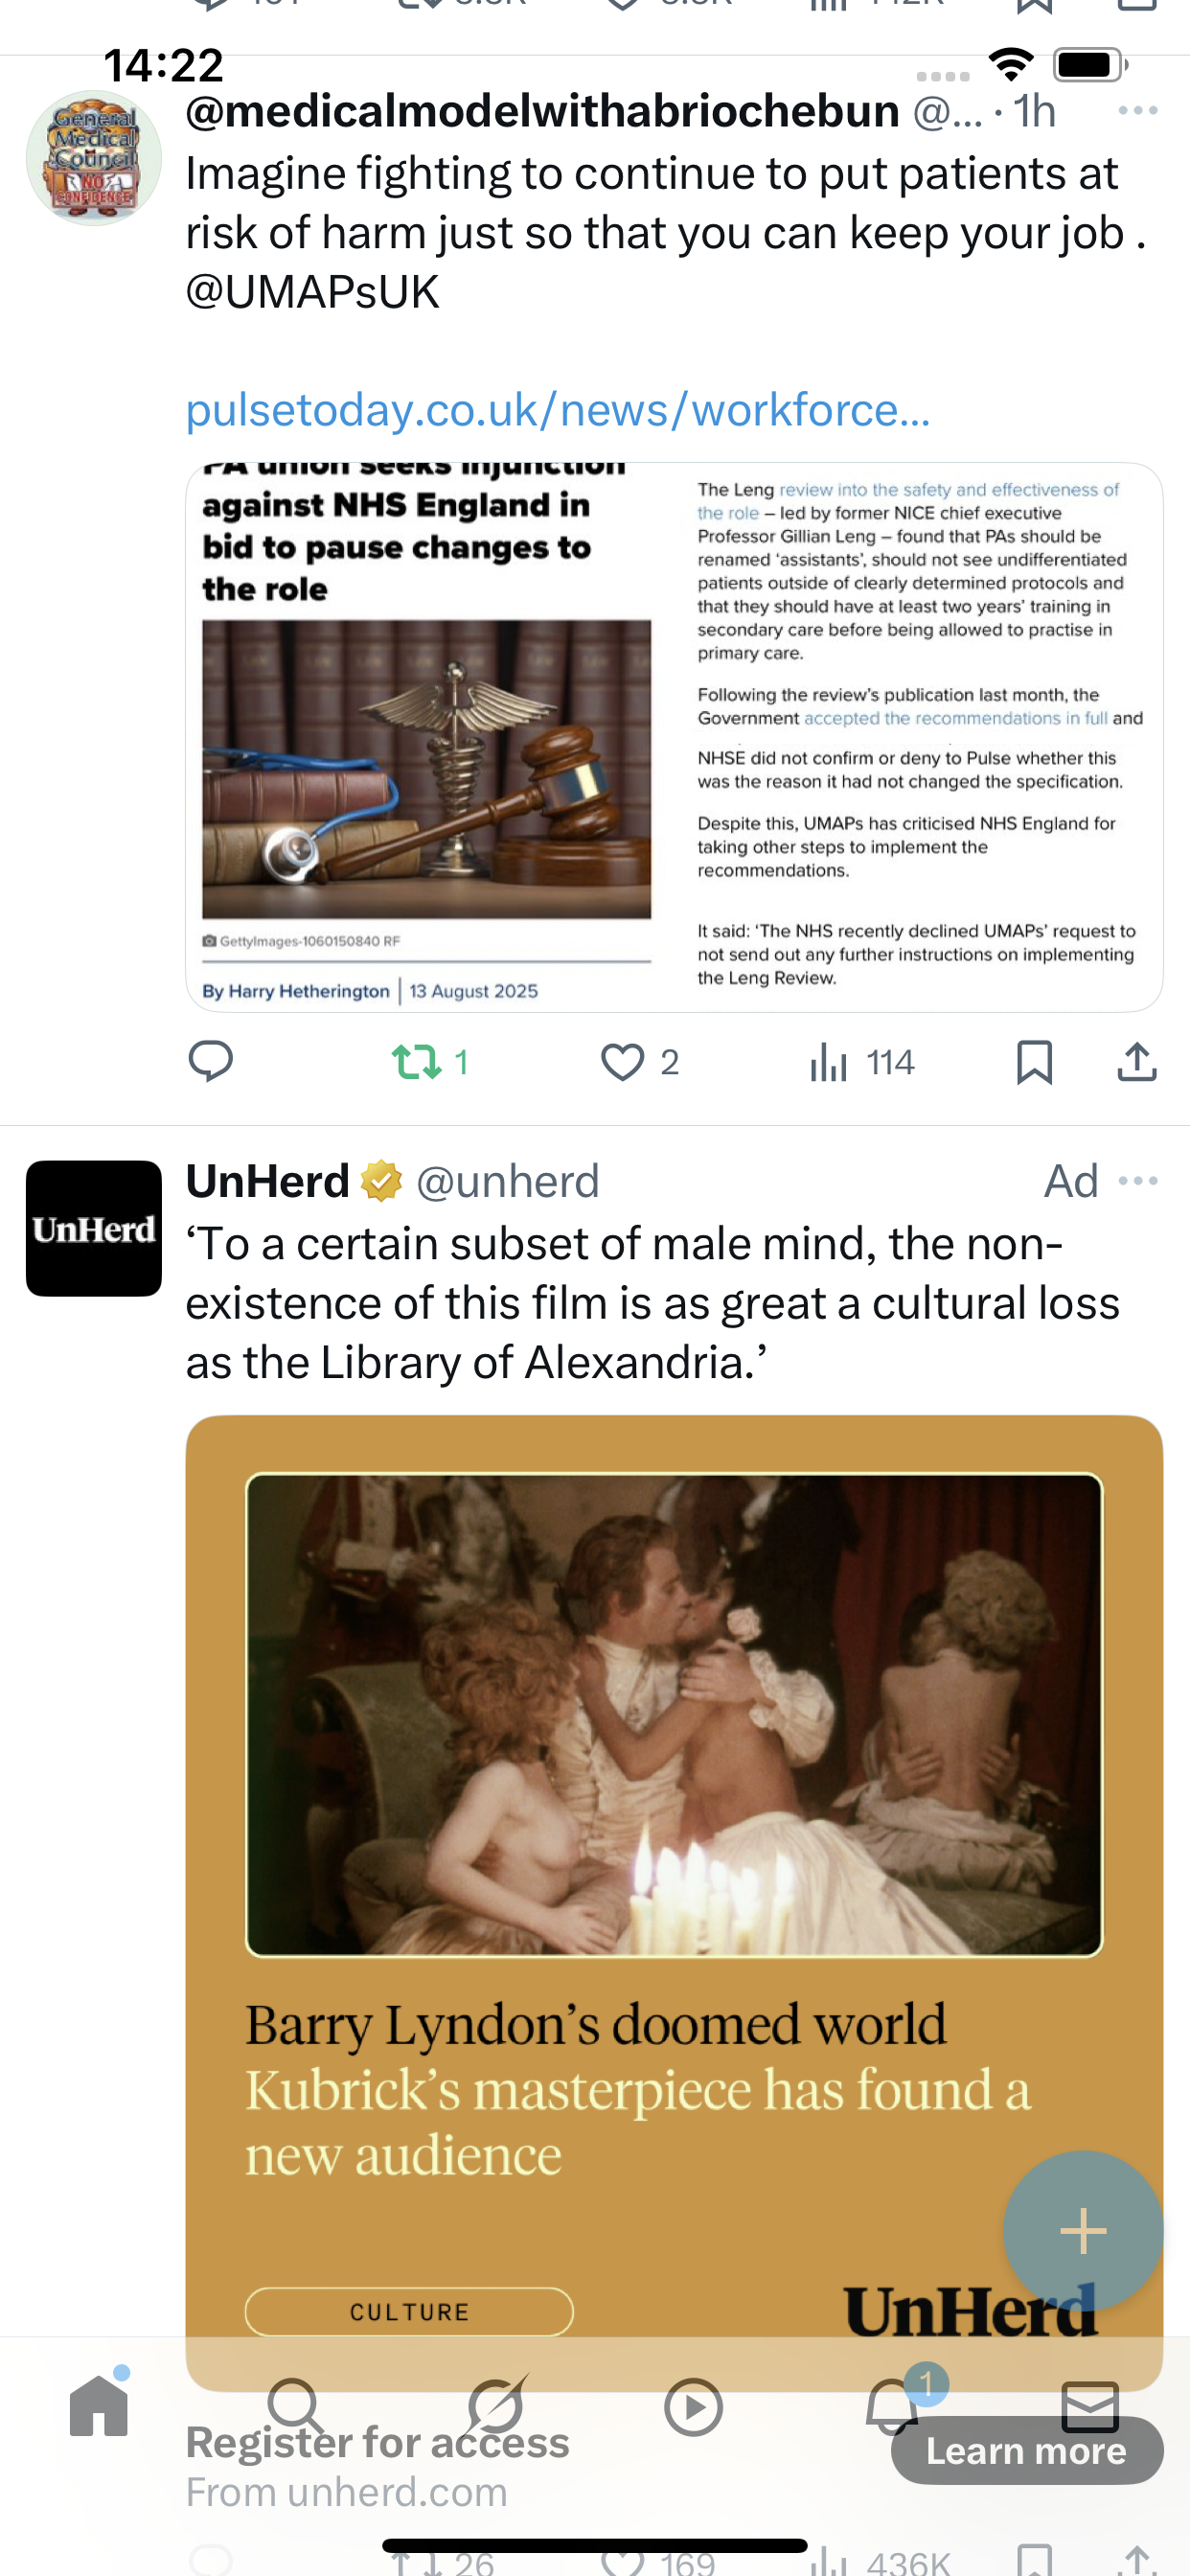Open more options on medicalmodel tweet
Image resolution: width=1190 pixels, height=2576 pixels.
[1138, 110]
